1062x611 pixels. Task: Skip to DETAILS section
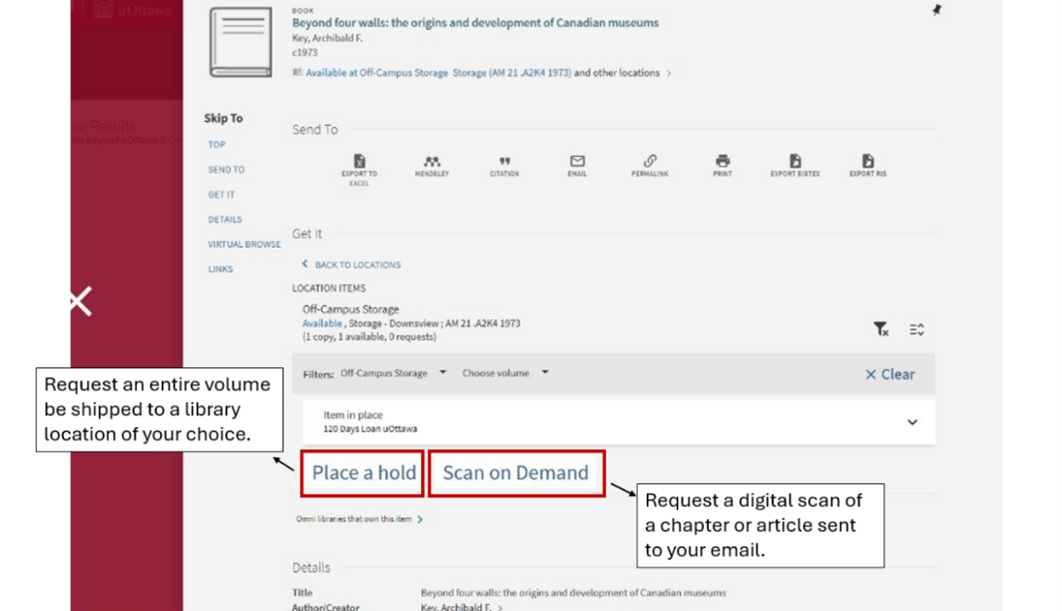225,219
